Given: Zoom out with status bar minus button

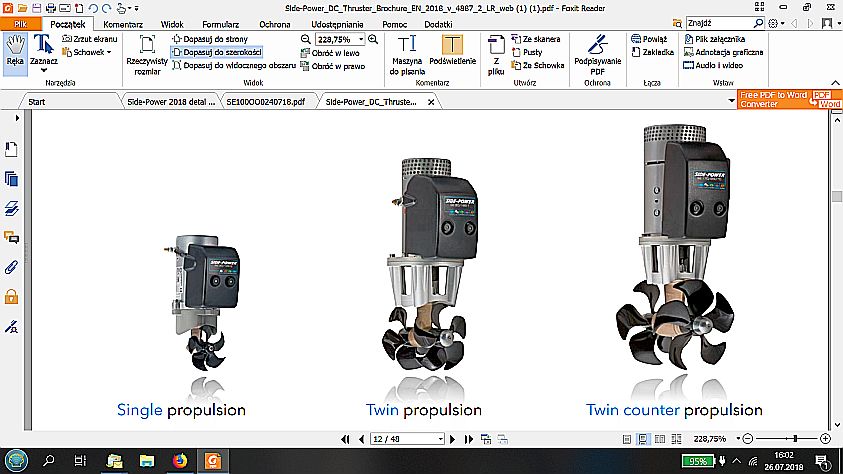Looking at the screenshot, I should [x=747, y=439].
